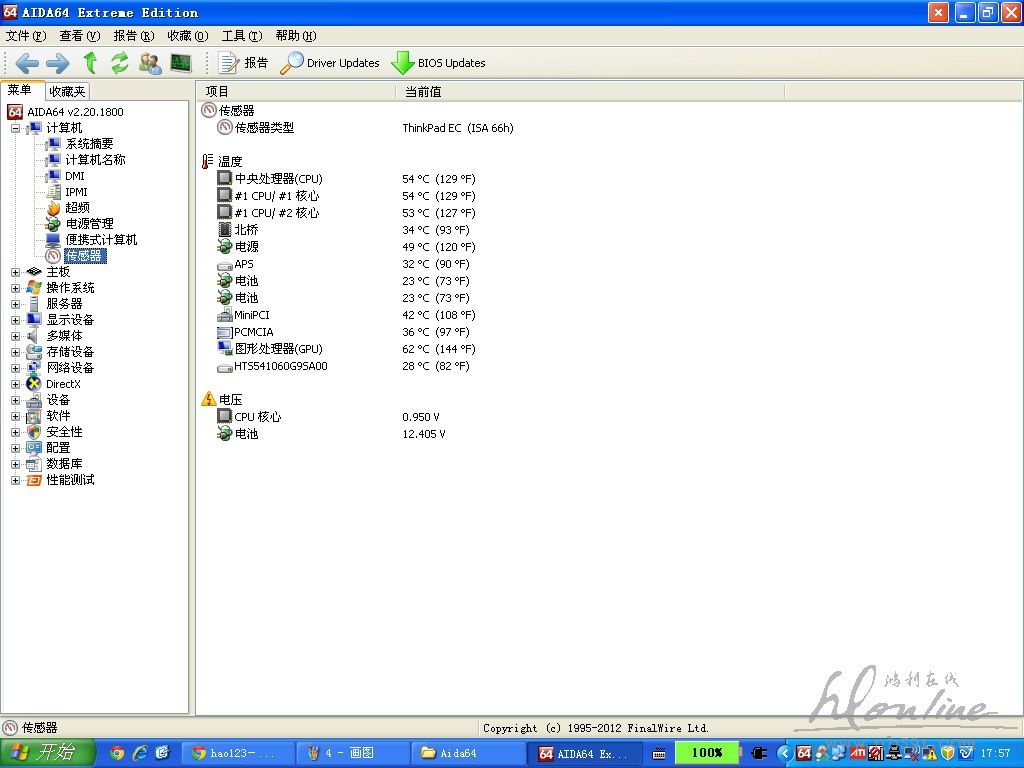Expand the 存储设备 tree node
Viewport: 1024px width, 768px height.
[x=16, y=352]
